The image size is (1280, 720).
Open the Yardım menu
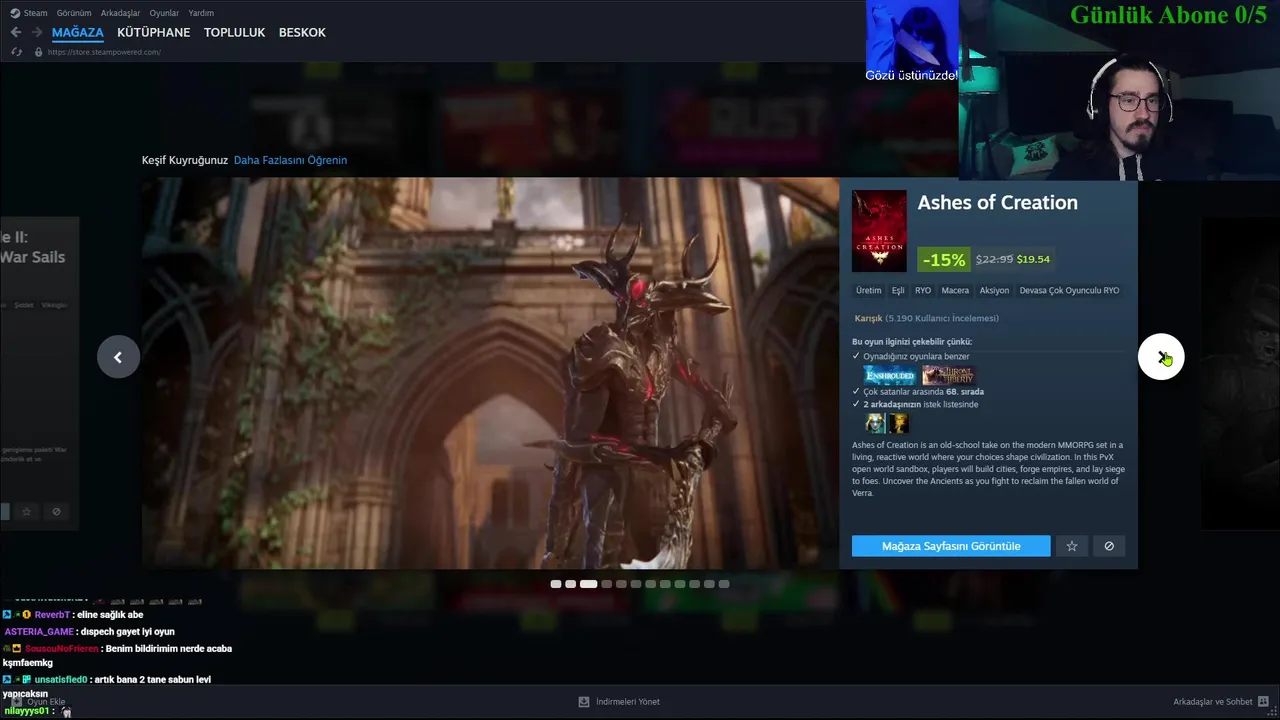pos(201,13)
